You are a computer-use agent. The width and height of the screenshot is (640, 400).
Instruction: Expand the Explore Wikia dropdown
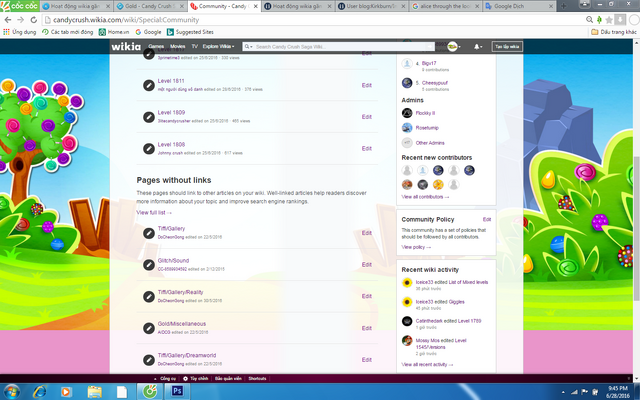coord(218,47)
